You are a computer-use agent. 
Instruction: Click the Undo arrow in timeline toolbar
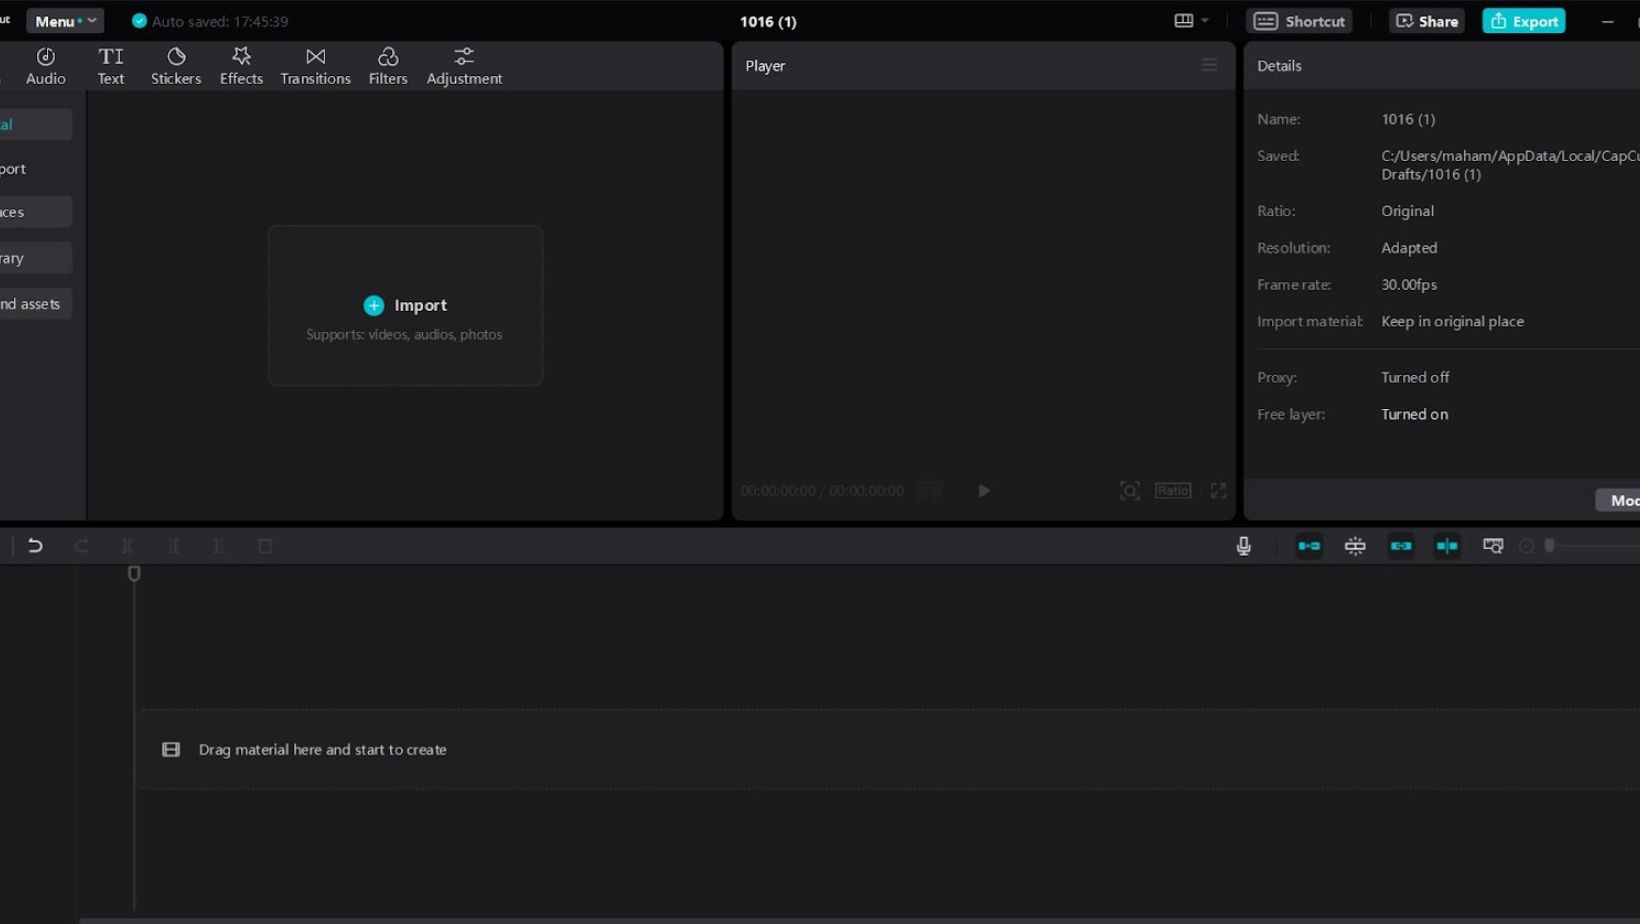click(x=35, y=546)
